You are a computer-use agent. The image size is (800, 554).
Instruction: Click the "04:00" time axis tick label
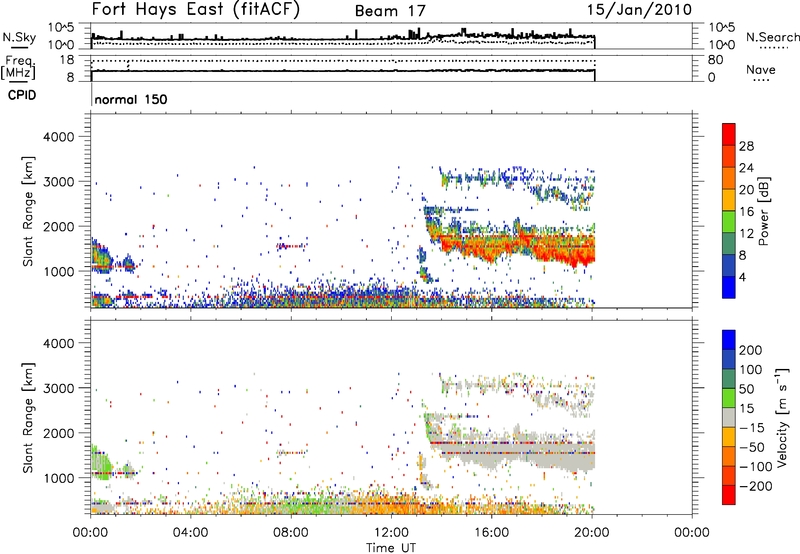190,533
